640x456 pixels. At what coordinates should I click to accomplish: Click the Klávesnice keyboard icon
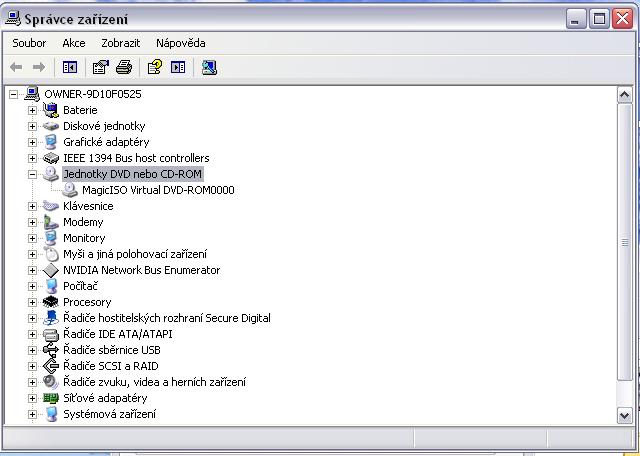(x=51, y=206)
